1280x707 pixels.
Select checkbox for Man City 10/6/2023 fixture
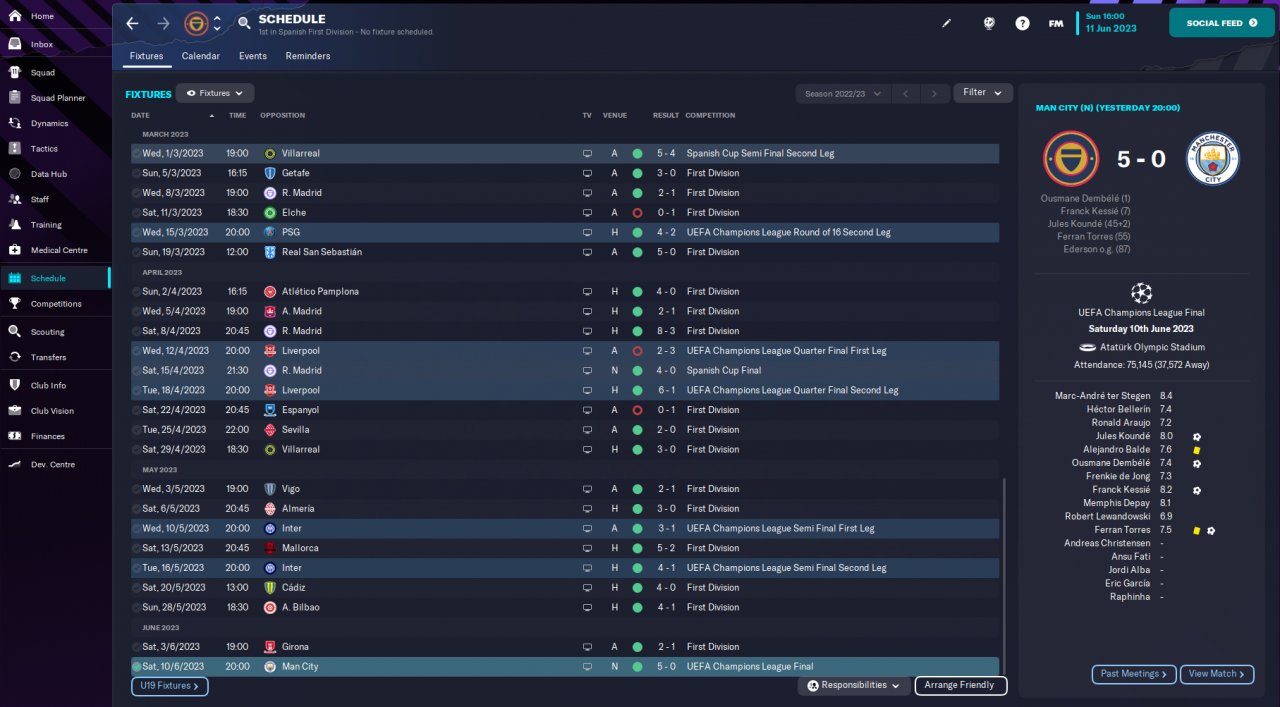click(136, 666)
